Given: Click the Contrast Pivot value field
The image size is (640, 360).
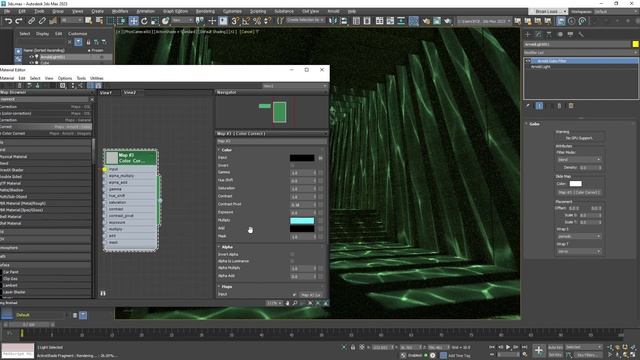Looking at the screenshot, I should point(302,204).
